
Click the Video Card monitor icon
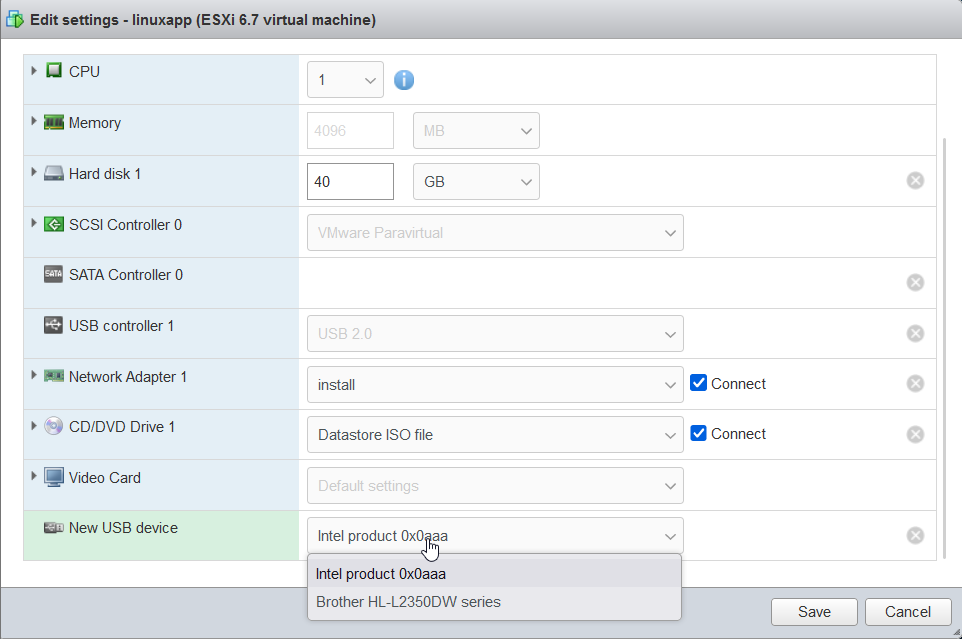click(x=54, y=478)
